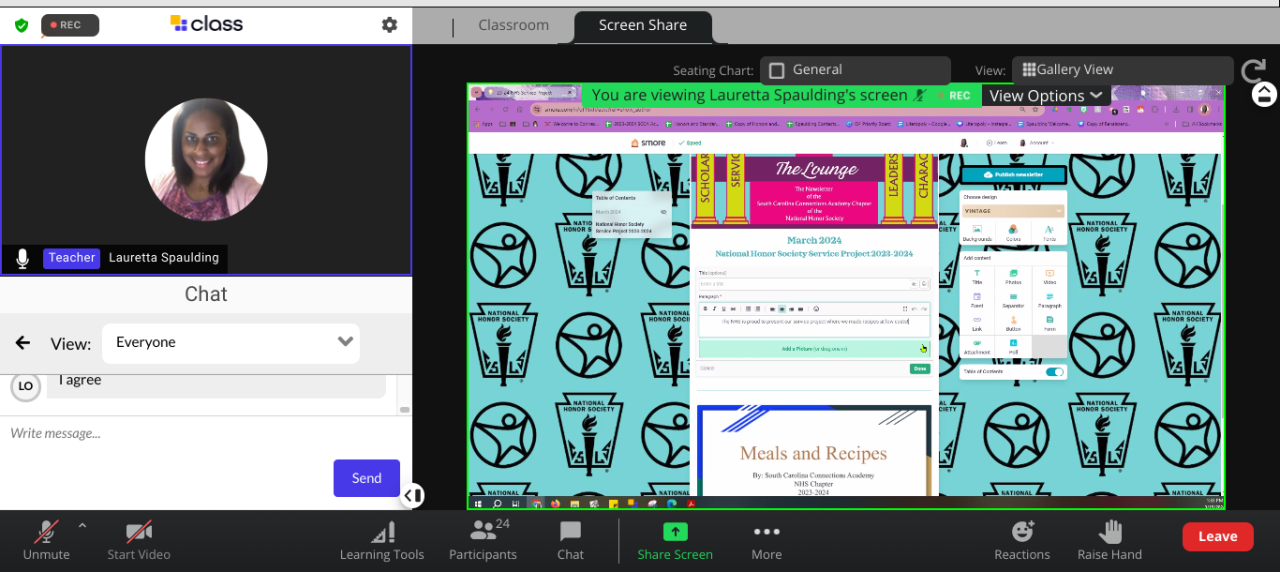Expand audio options caret next to Unmute
Screen dimensions: 1280x572
pos(82,525)
